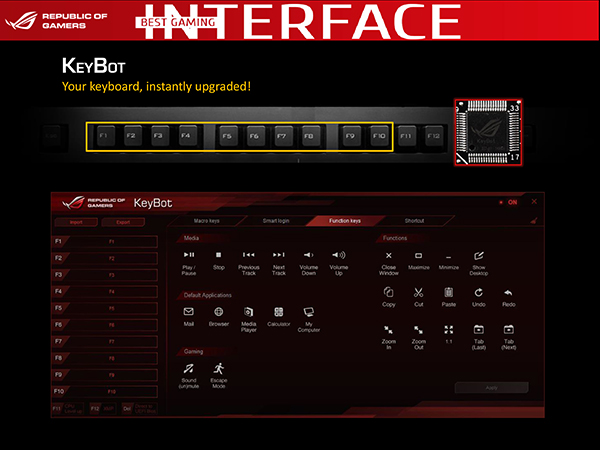This screenshot has height=450, width=600.
Task: Open the Smart login tab
Action: pyautogui.click(x=276, y=221)
